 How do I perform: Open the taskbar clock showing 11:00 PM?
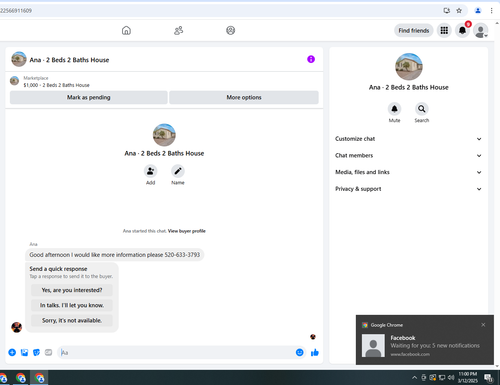tap(468, 377)
